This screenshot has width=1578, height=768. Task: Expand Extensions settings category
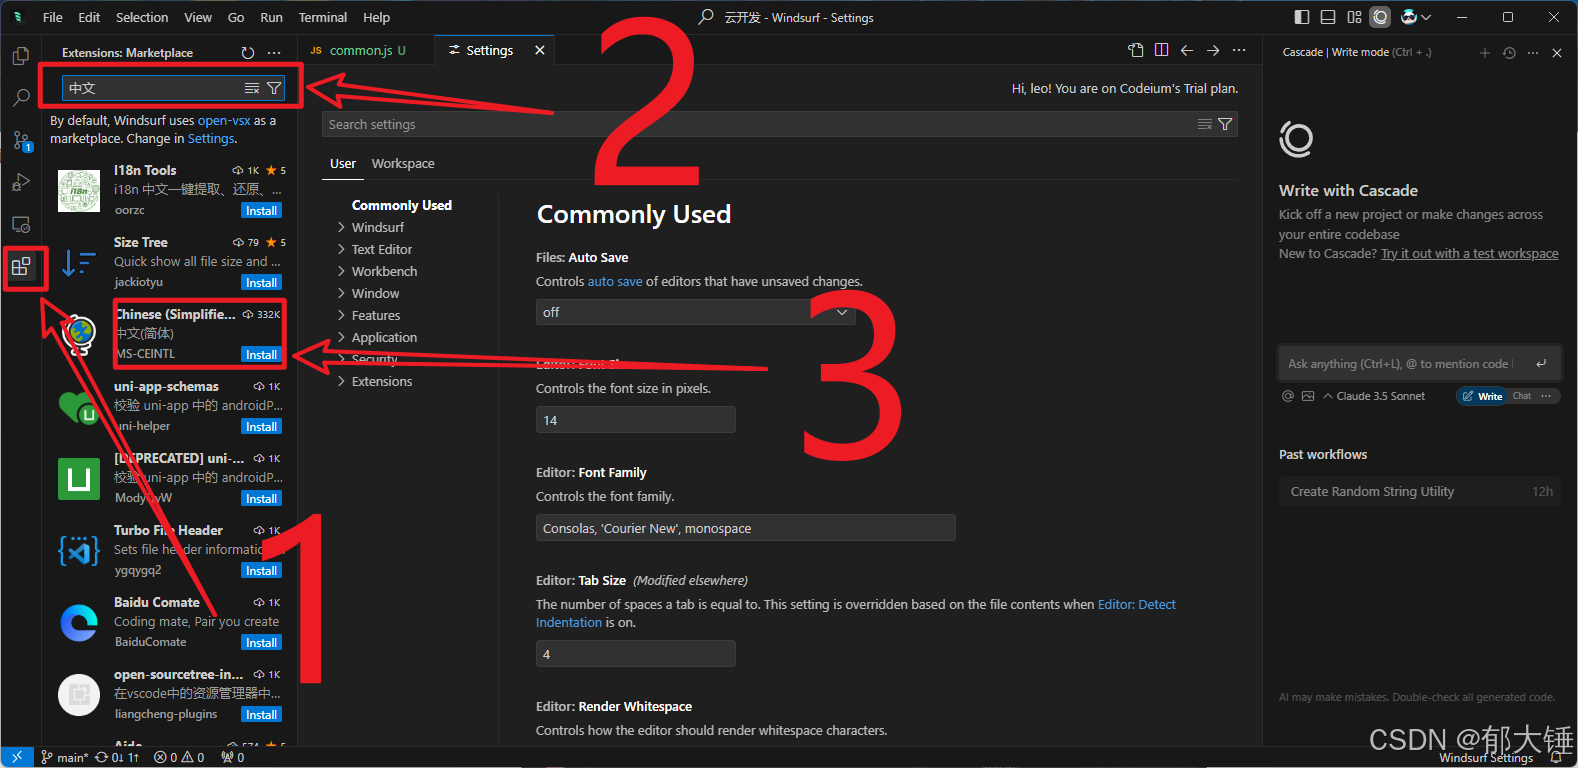[382, 381]
